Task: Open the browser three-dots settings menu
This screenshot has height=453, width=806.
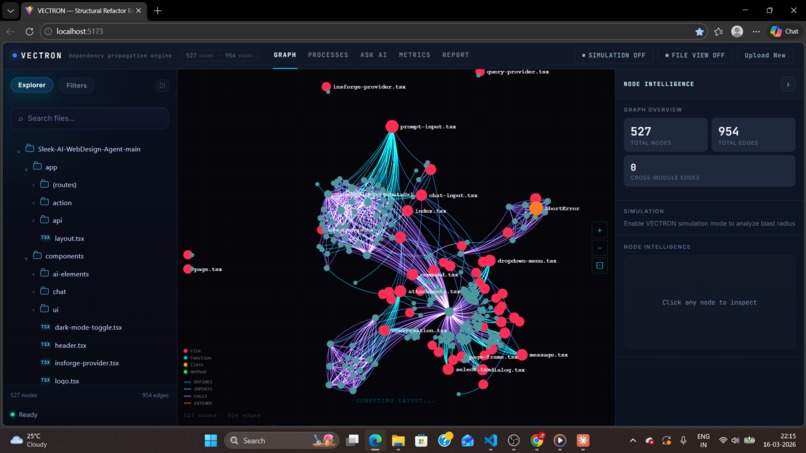Action: tap(756, 31)
